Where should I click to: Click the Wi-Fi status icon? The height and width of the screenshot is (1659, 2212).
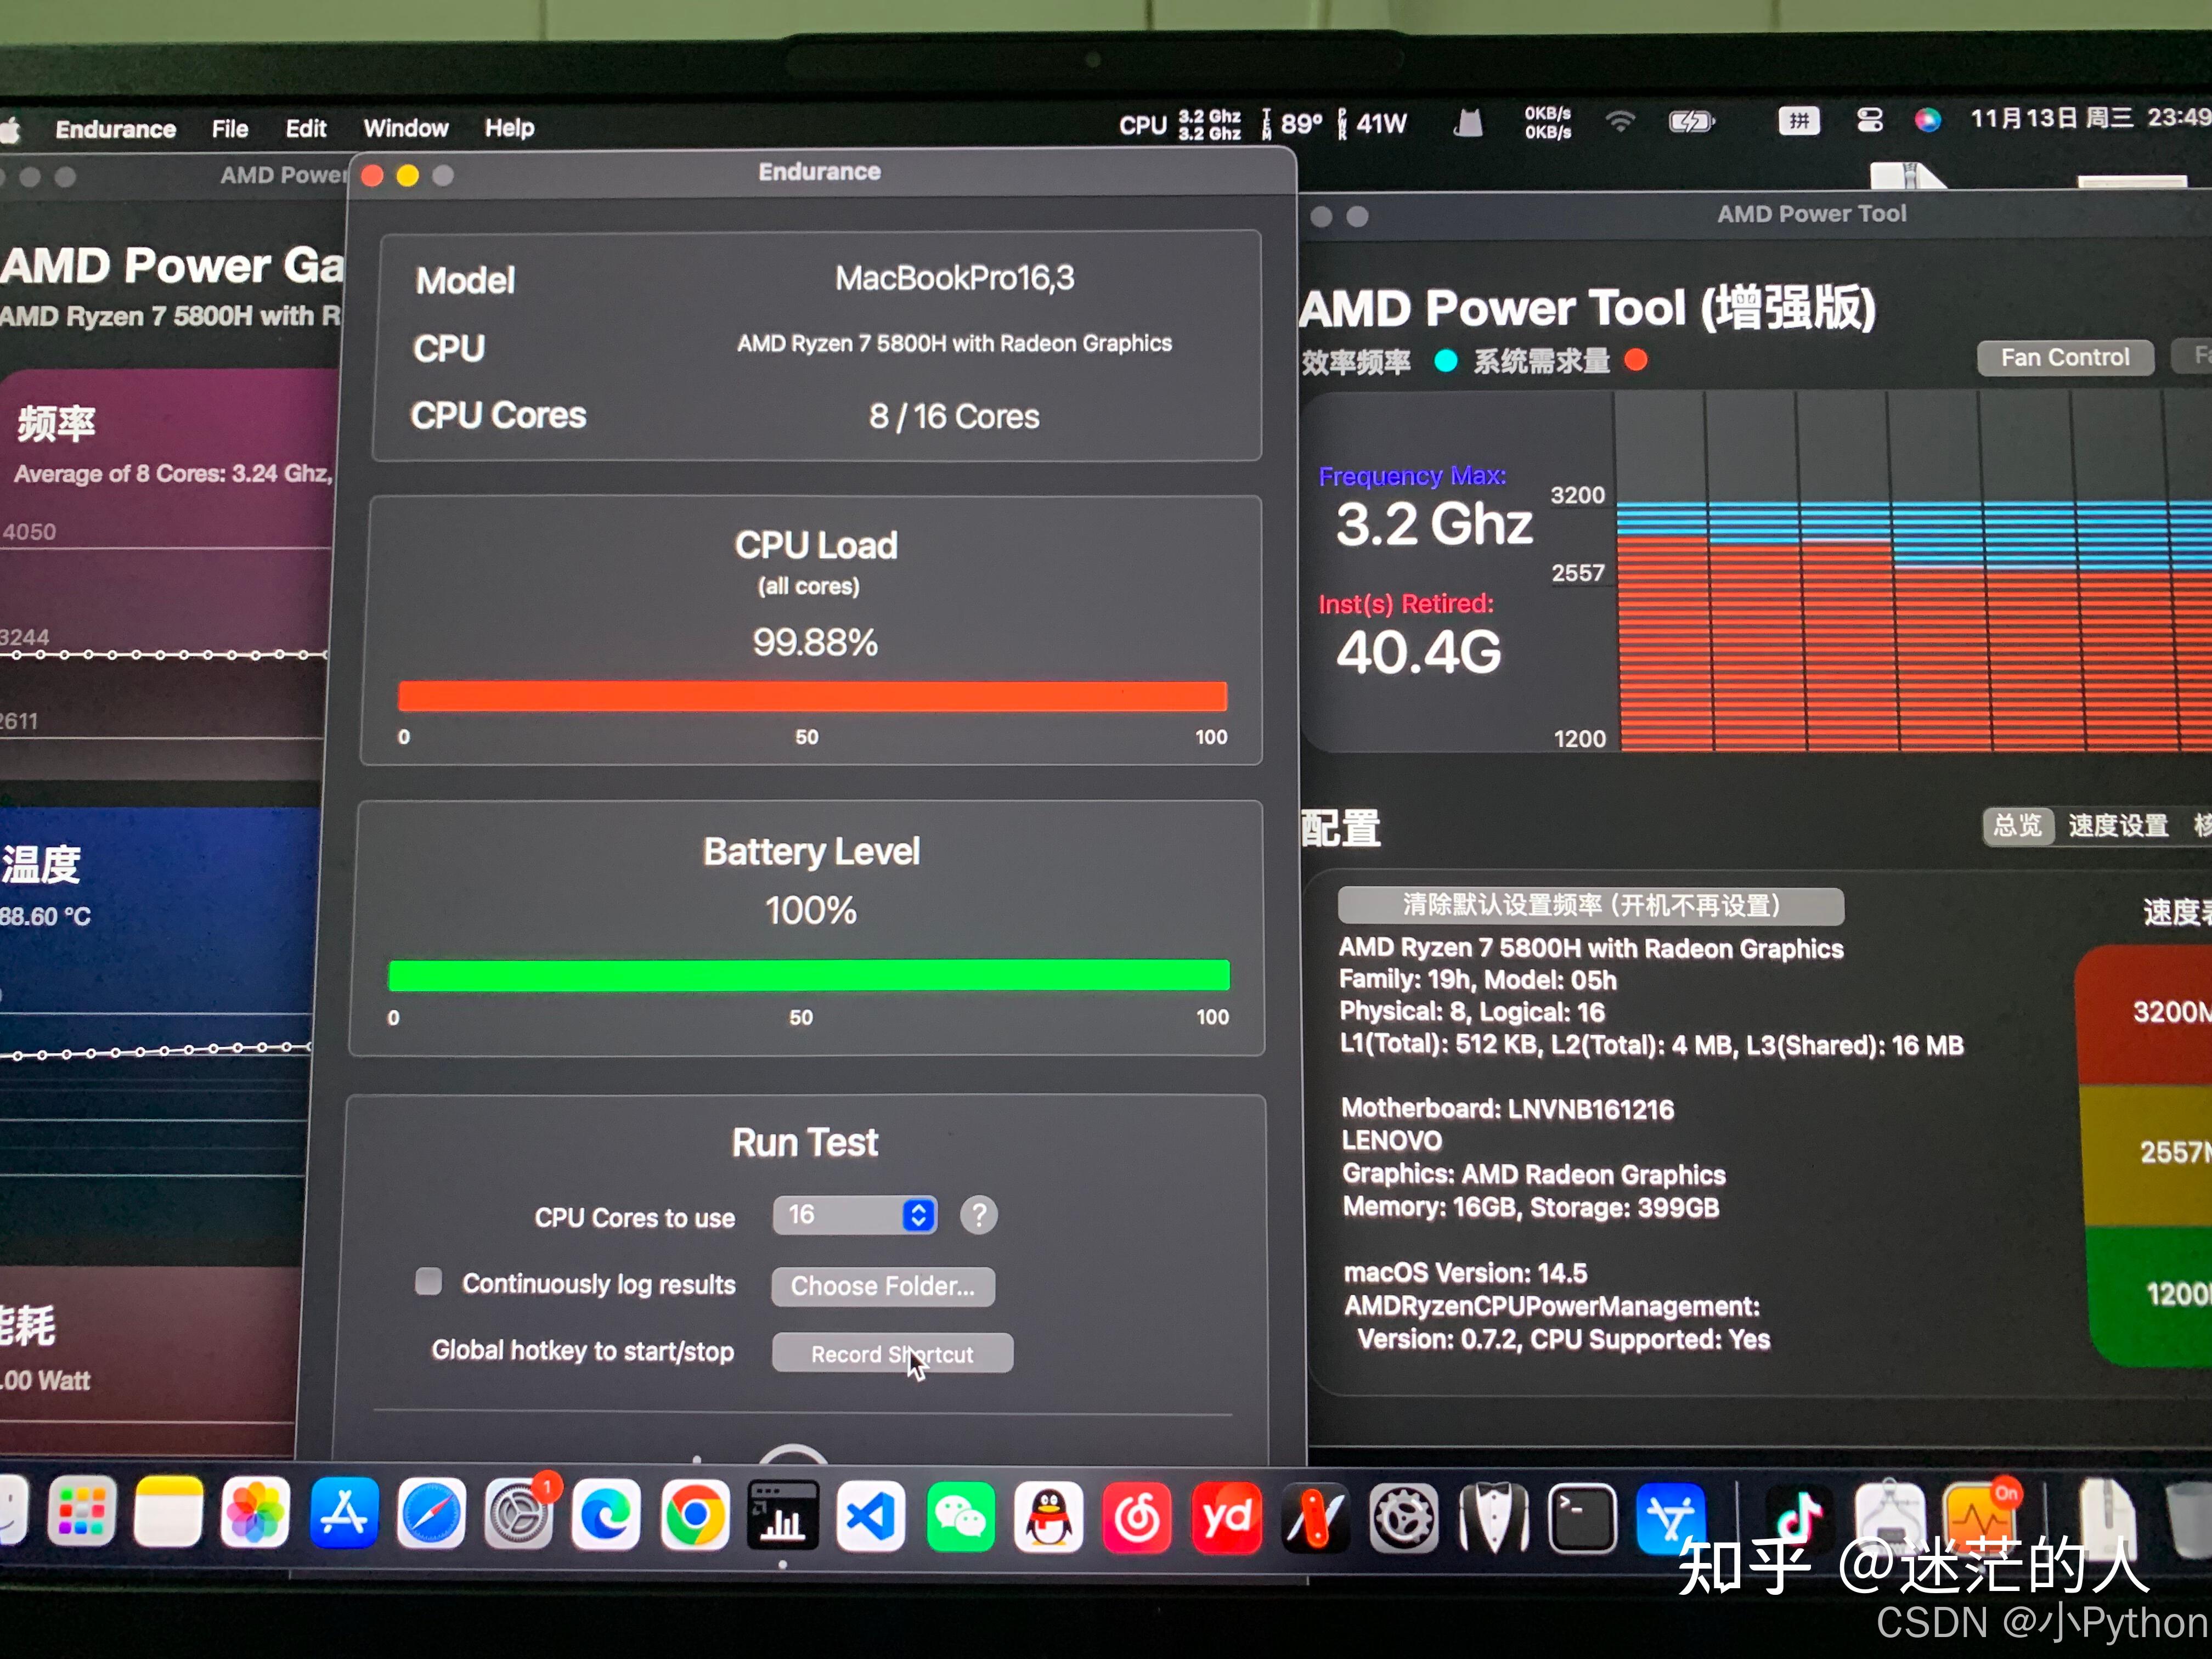point(1619,122)
